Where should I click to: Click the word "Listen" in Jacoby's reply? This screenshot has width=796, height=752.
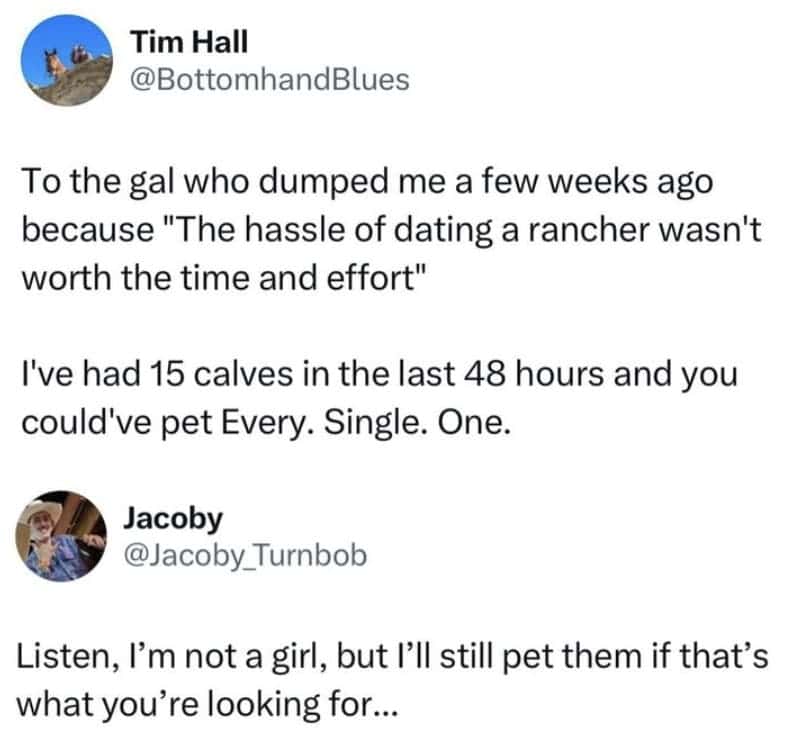click(66, 658)
